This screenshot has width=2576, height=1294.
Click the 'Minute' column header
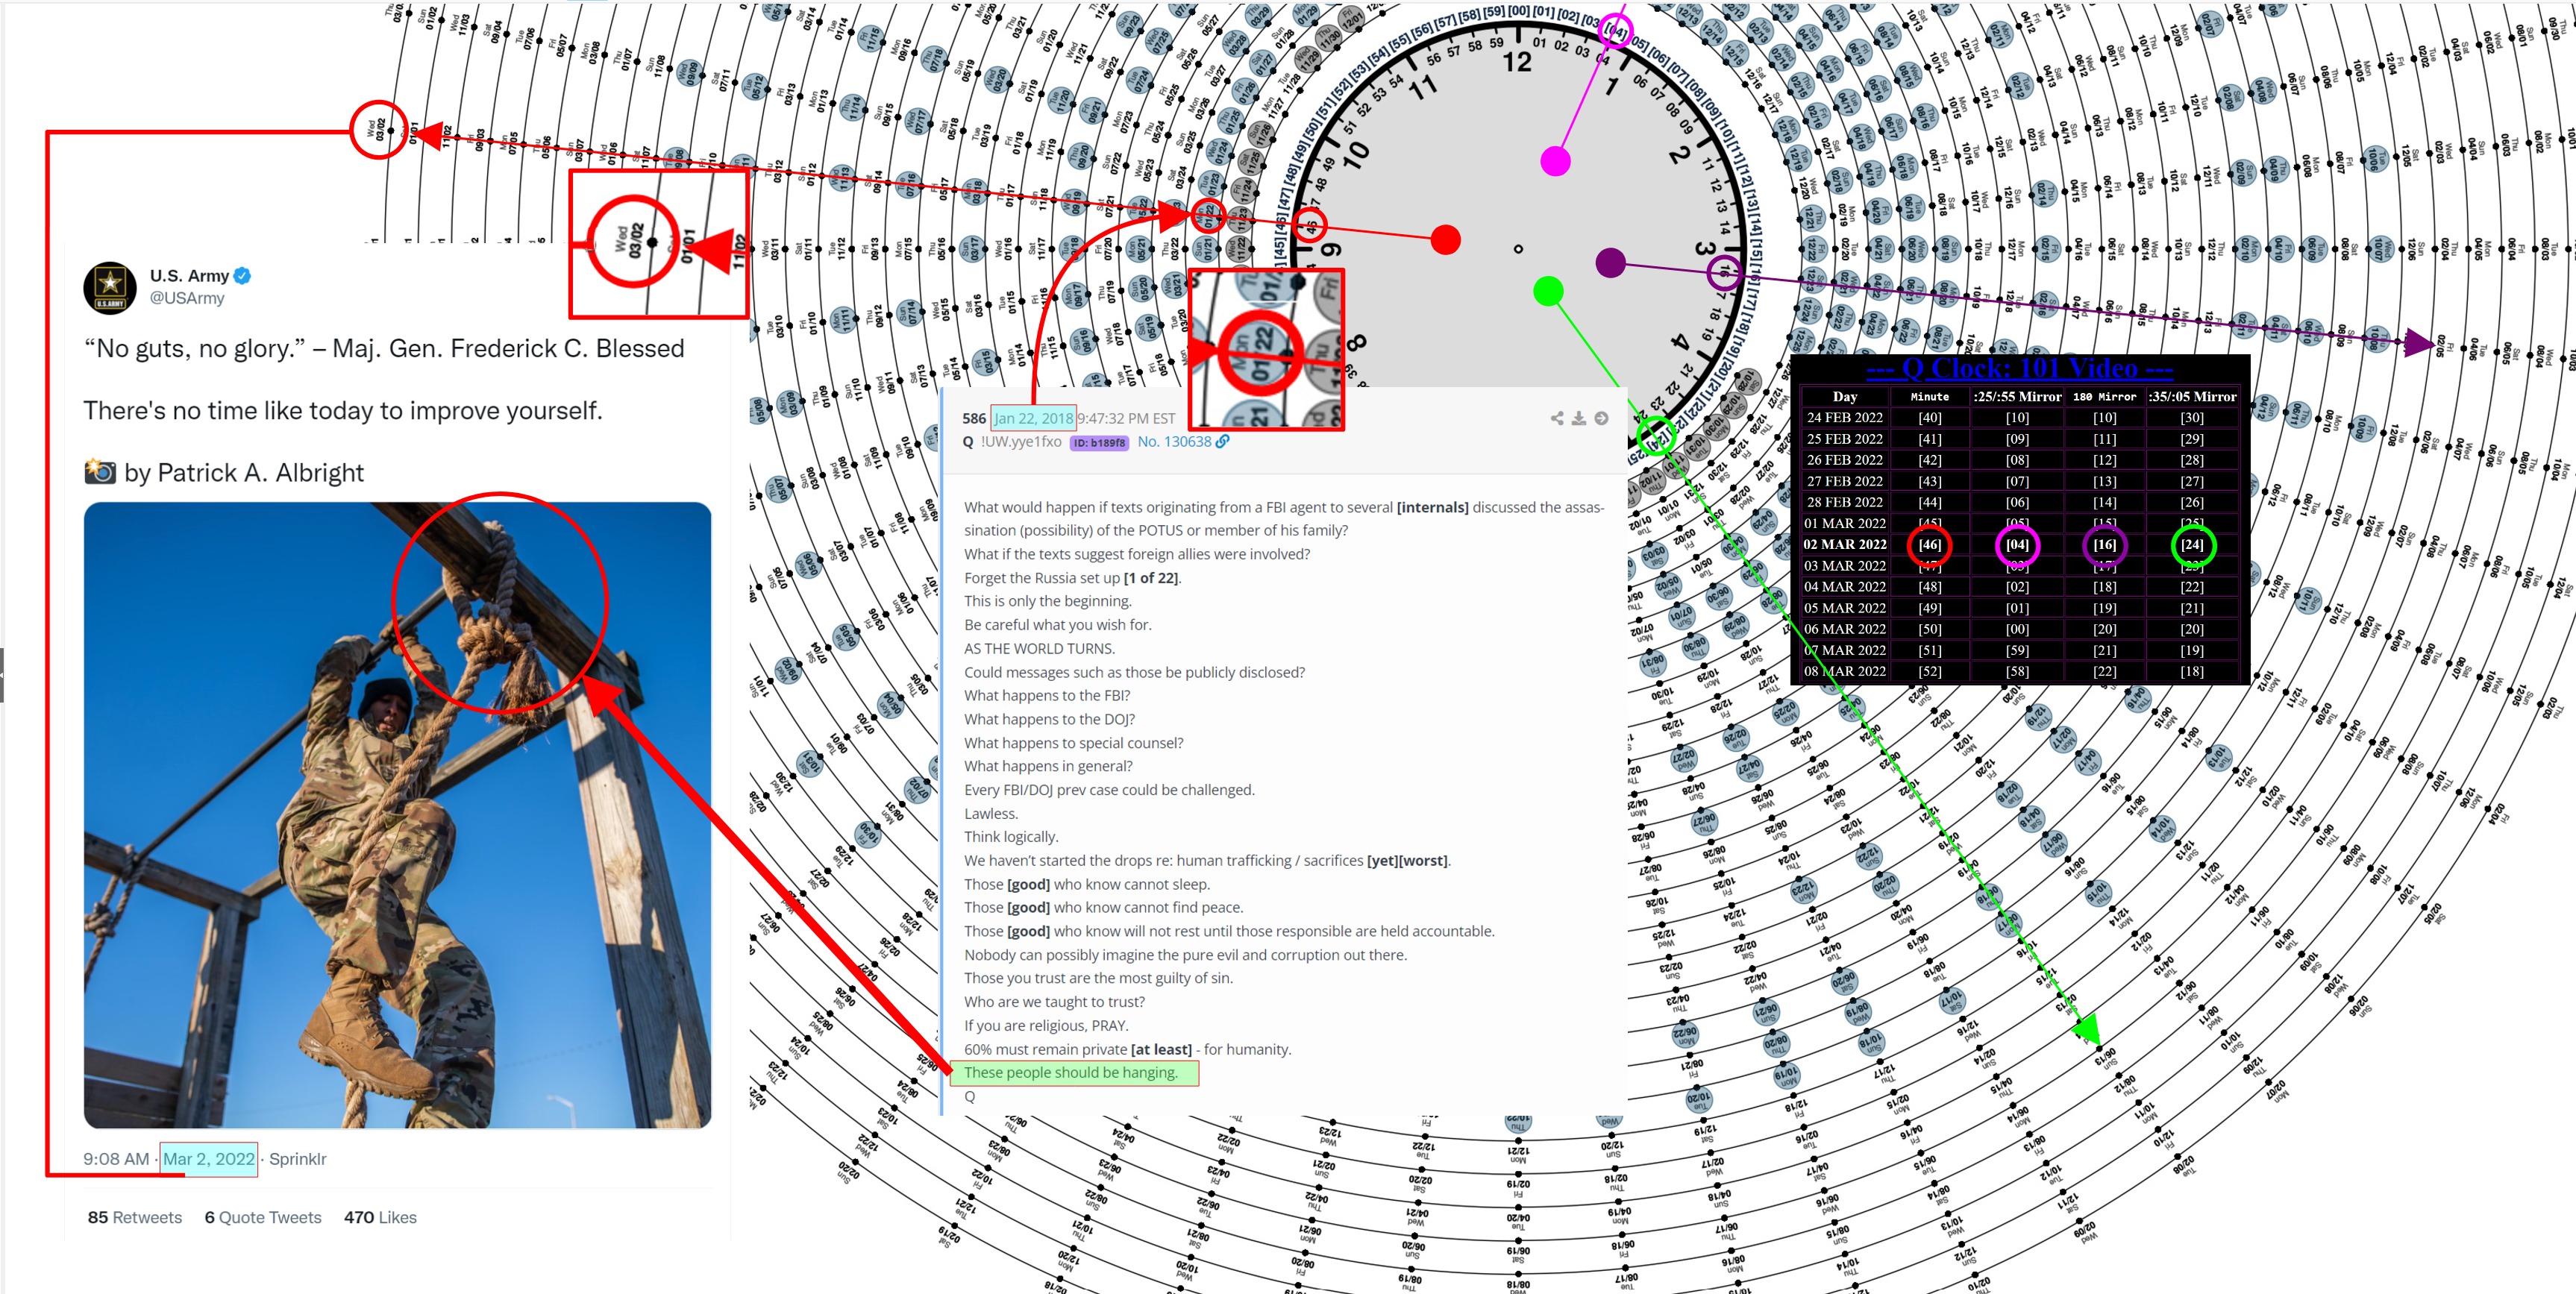pyautogui.click(x=1929, y=396)
